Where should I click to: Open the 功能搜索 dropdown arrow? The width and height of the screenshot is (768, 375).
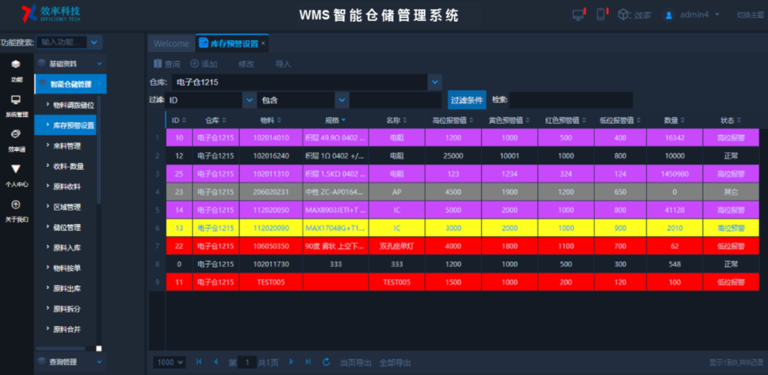pos(95,43)
